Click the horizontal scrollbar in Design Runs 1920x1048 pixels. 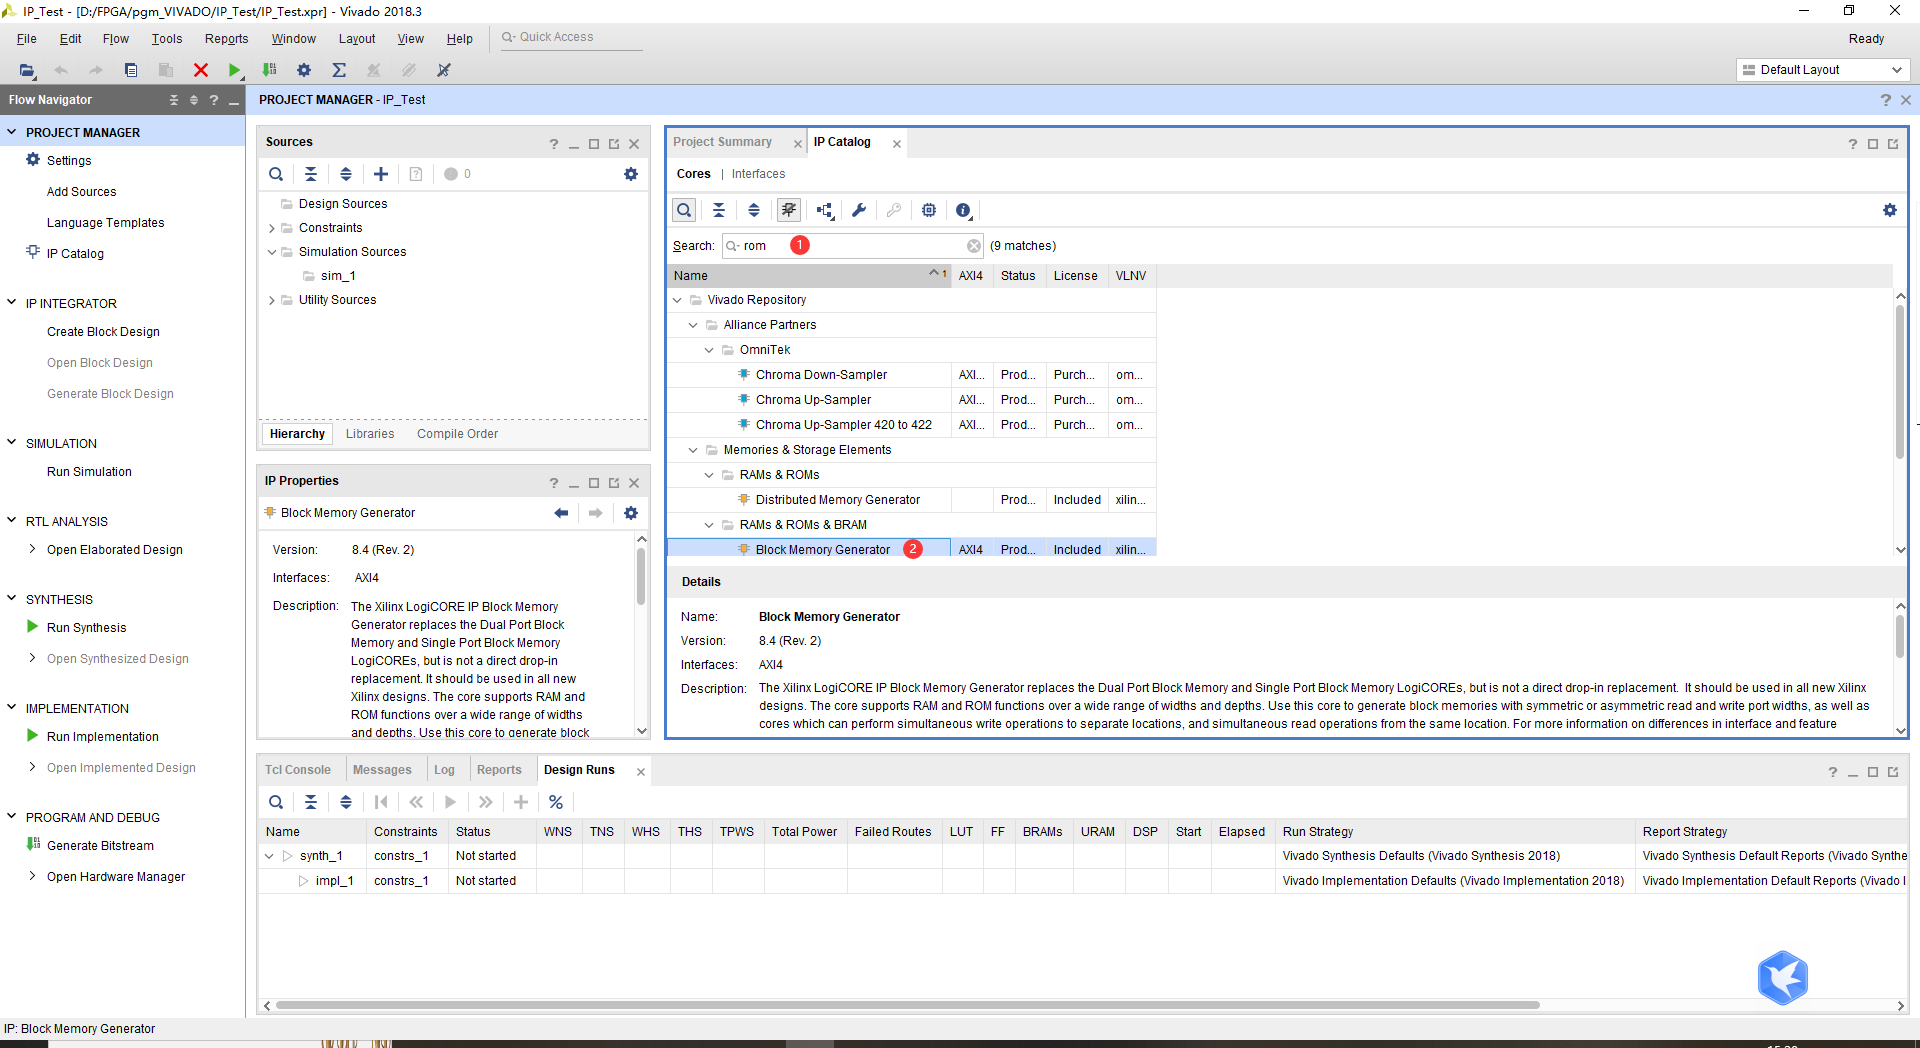906,1005
